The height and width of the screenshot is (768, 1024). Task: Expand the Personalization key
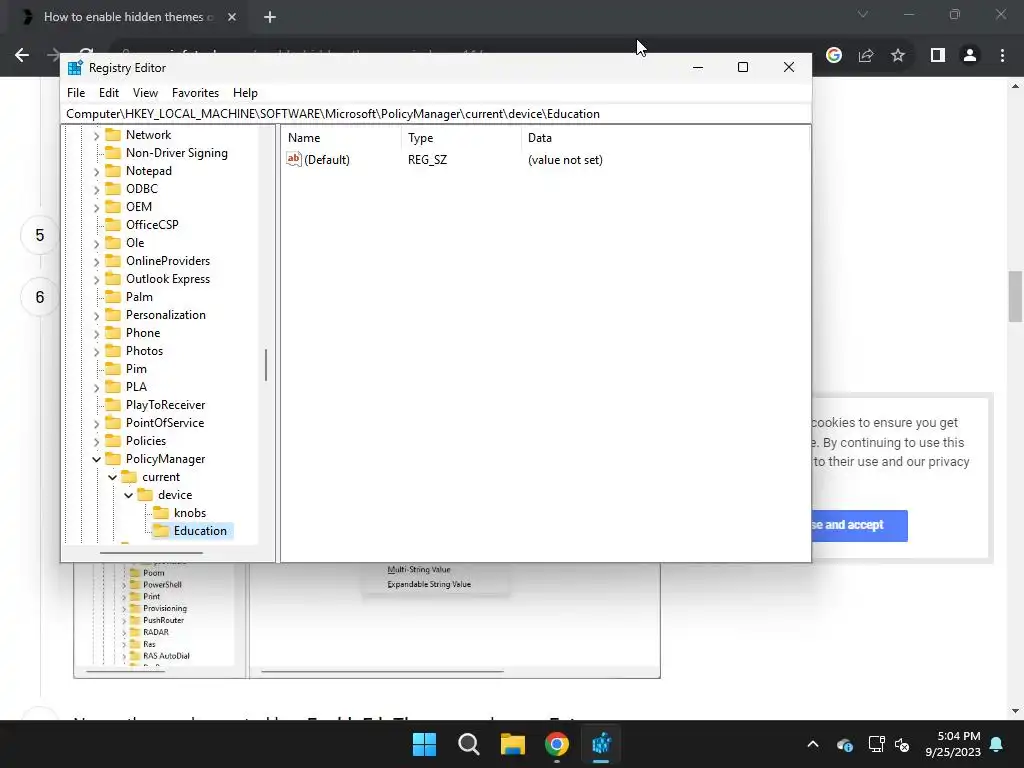[97, 315]
